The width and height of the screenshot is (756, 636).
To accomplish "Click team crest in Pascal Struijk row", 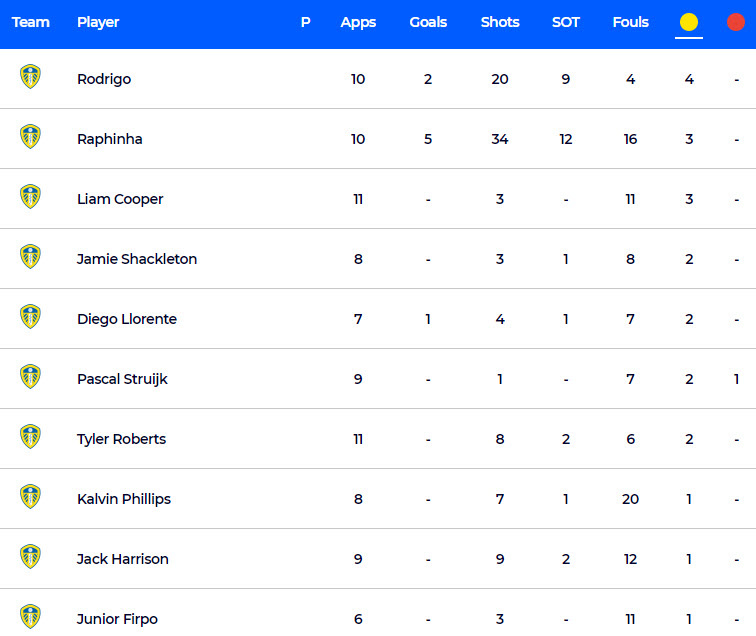I will point(30,377).
